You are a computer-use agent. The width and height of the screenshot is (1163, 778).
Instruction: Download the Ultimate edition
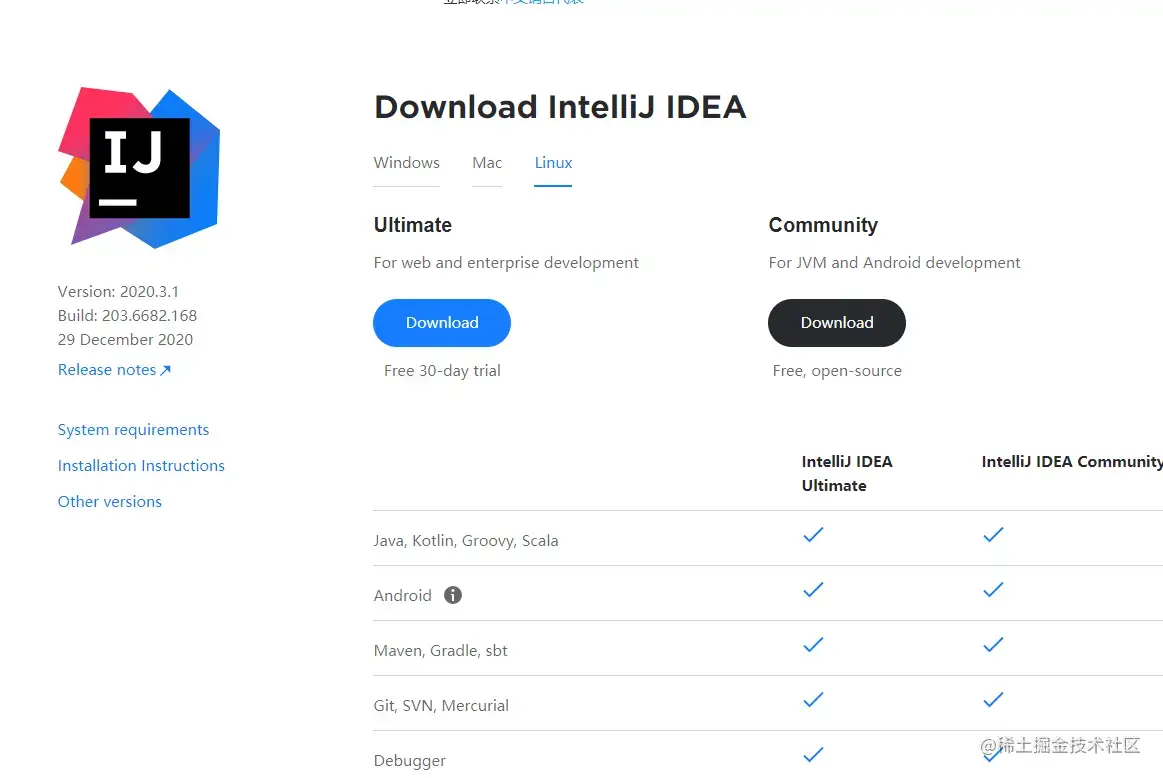coord(442,323)
